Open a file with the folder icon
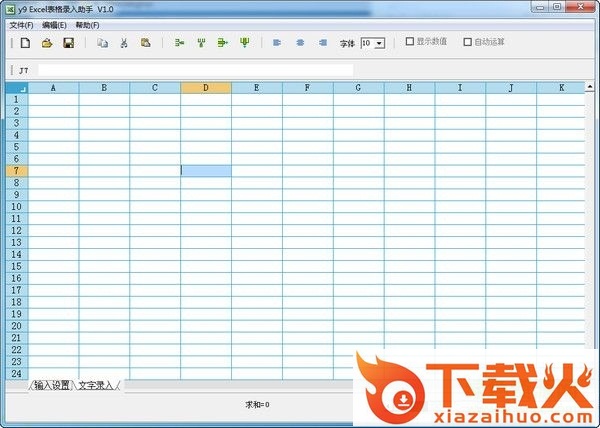Image resolution: width=600 pixels, height=428 pixels. click(46, 43)
